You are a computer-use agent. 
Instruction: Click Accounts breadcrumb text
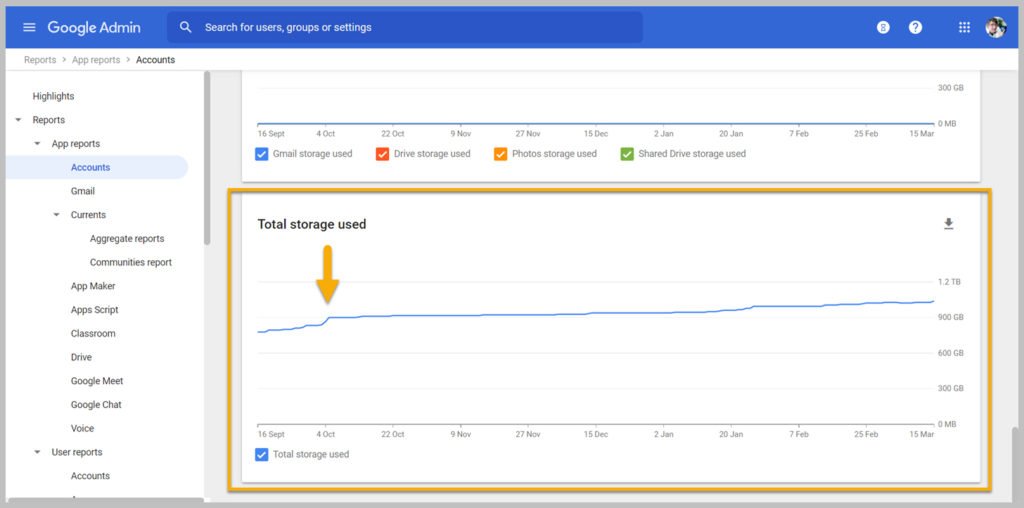point(155,59)
